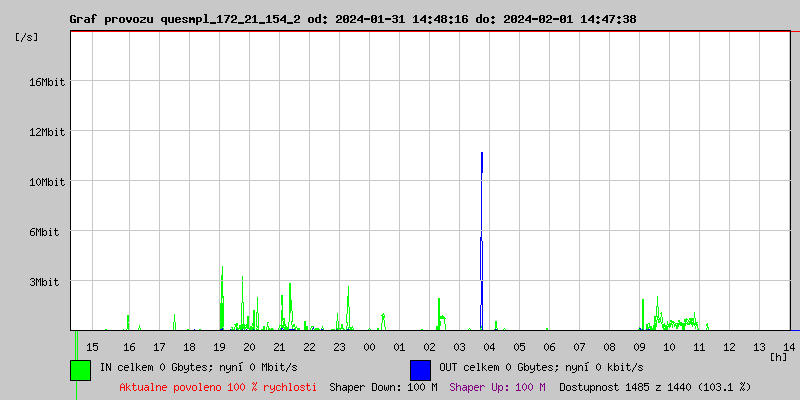Click the purple 'Shaper Up: 100 M' text
This screenshot has width=800, height=400.
(497, 387)
